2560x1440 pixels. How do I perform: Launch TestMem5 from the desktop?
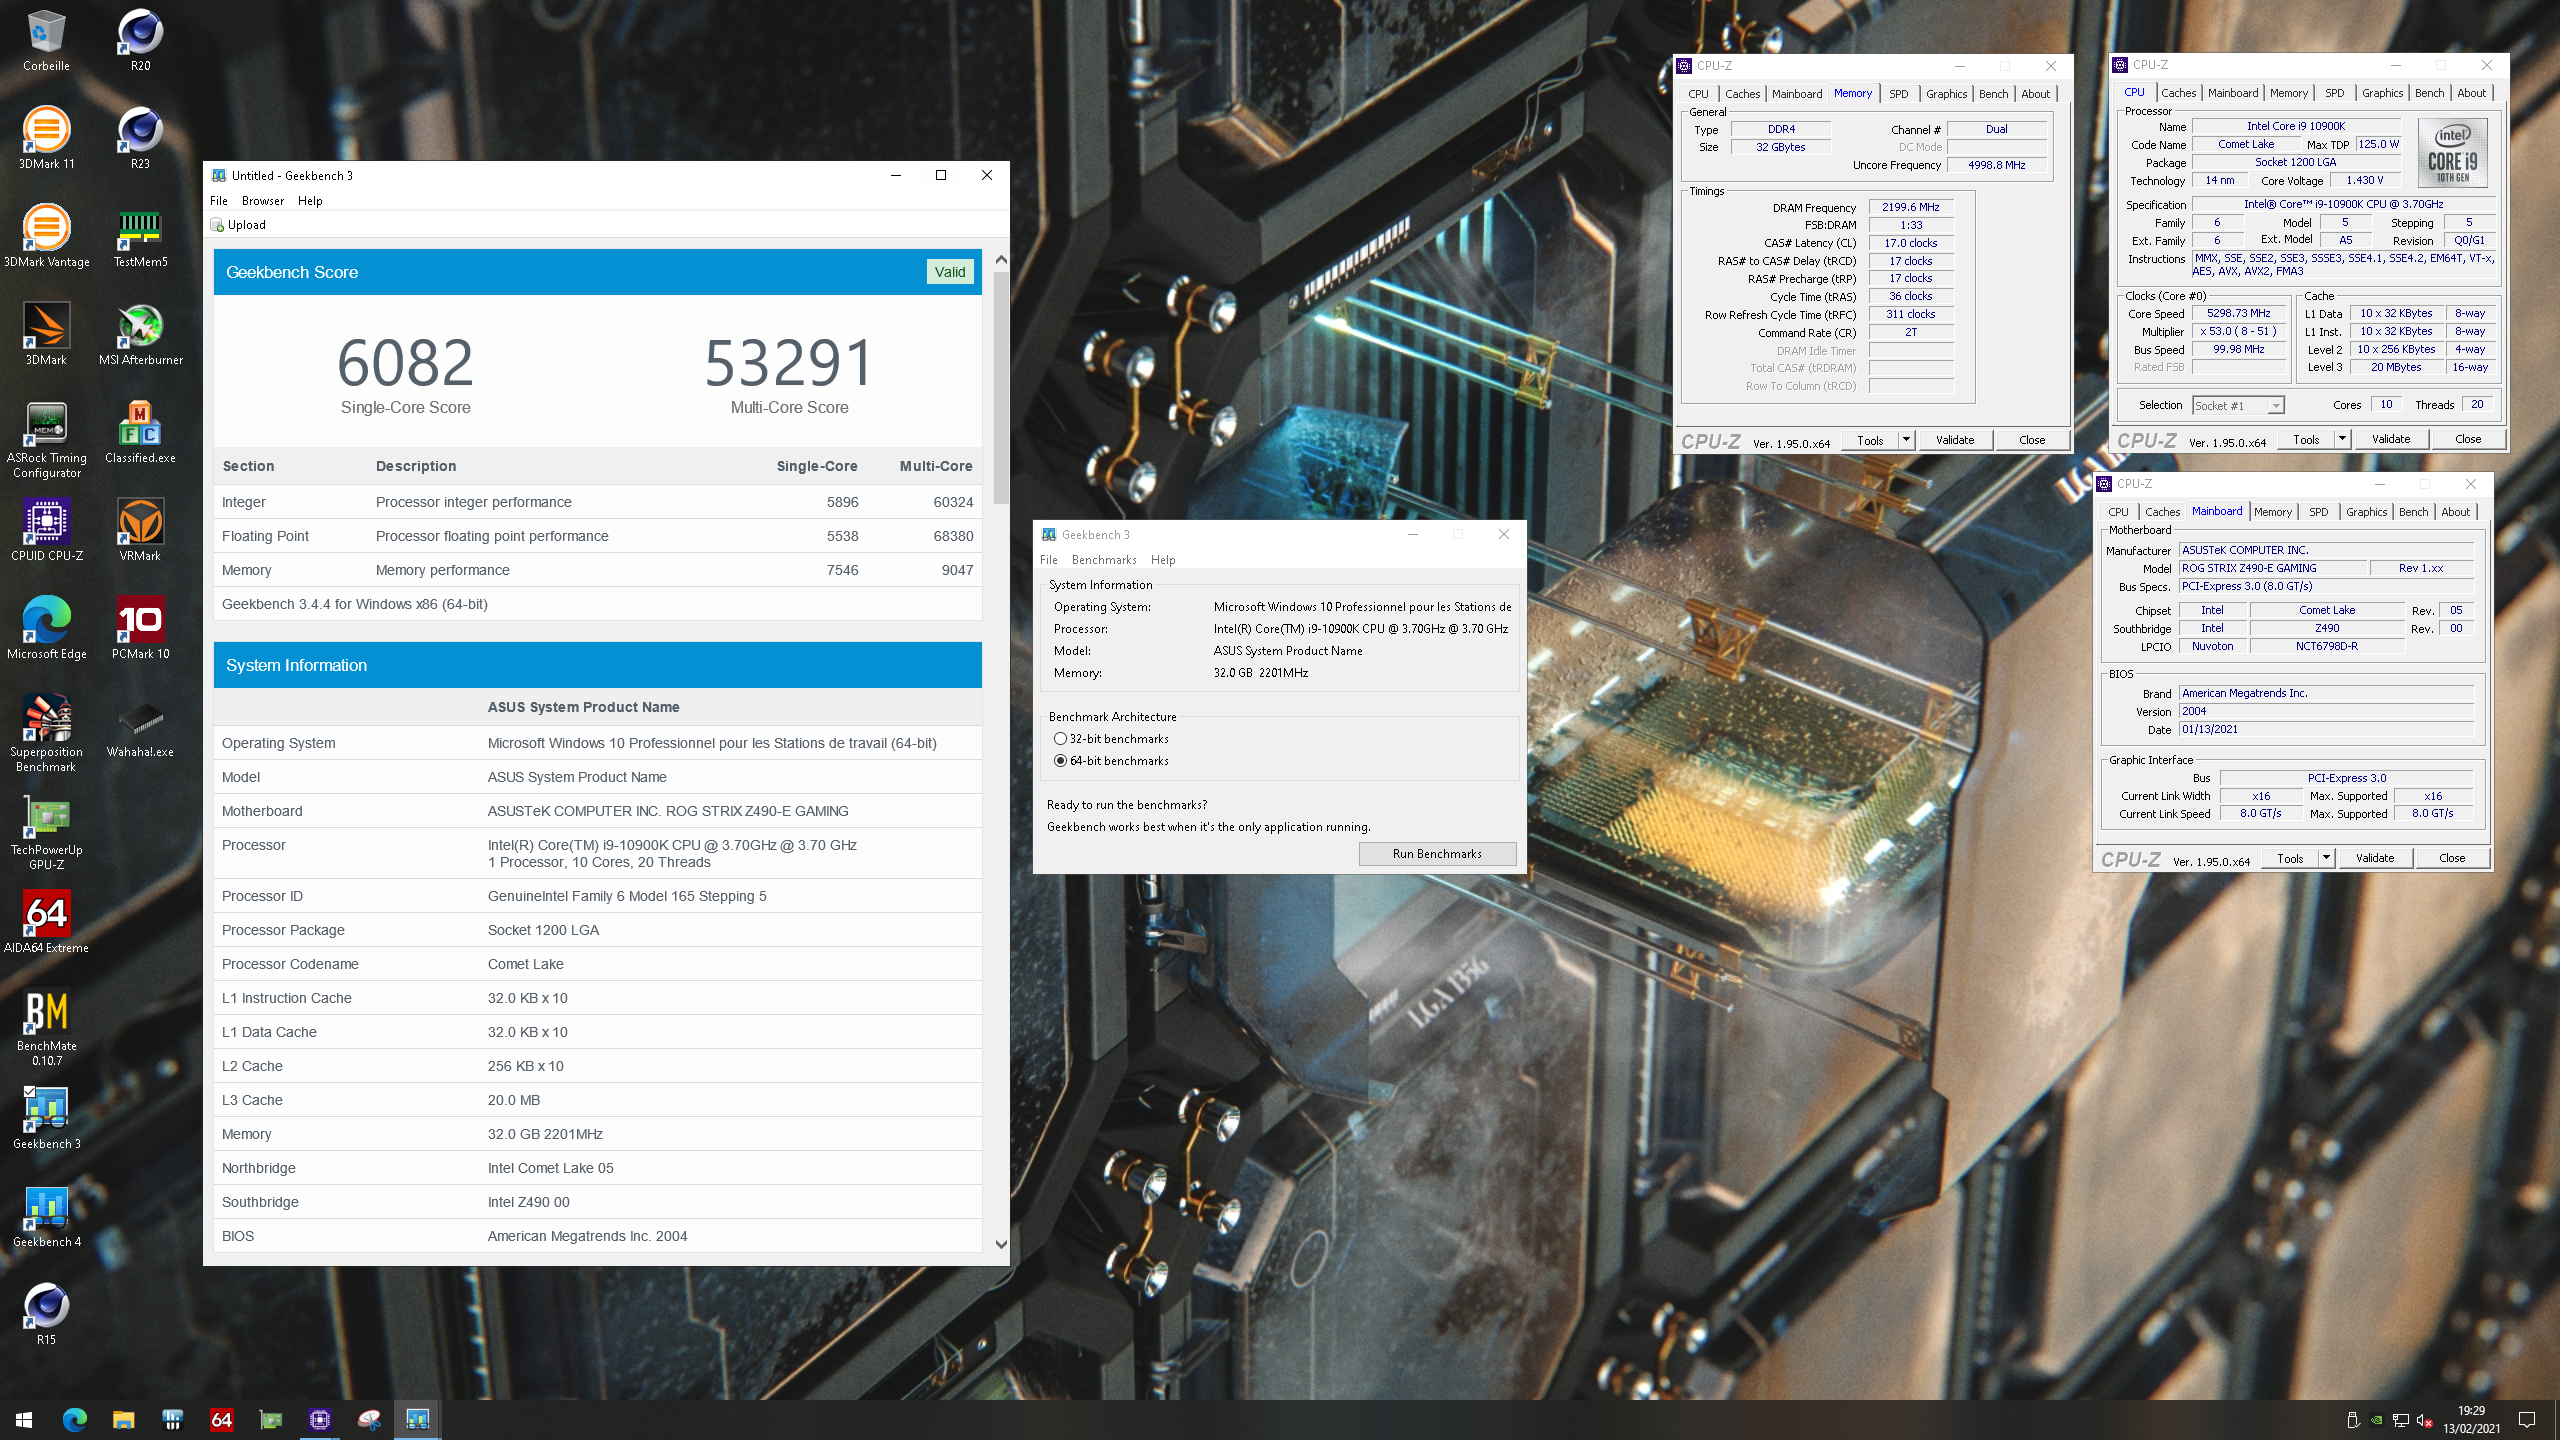tap(140, 237)
